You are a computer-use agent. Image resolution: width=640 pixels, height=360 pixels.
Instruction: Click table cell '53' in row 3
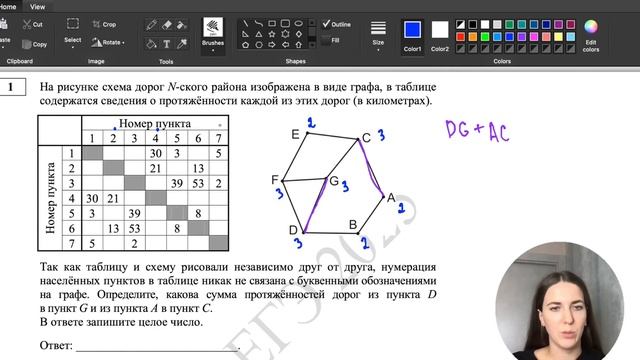click(x=198, y=183)
